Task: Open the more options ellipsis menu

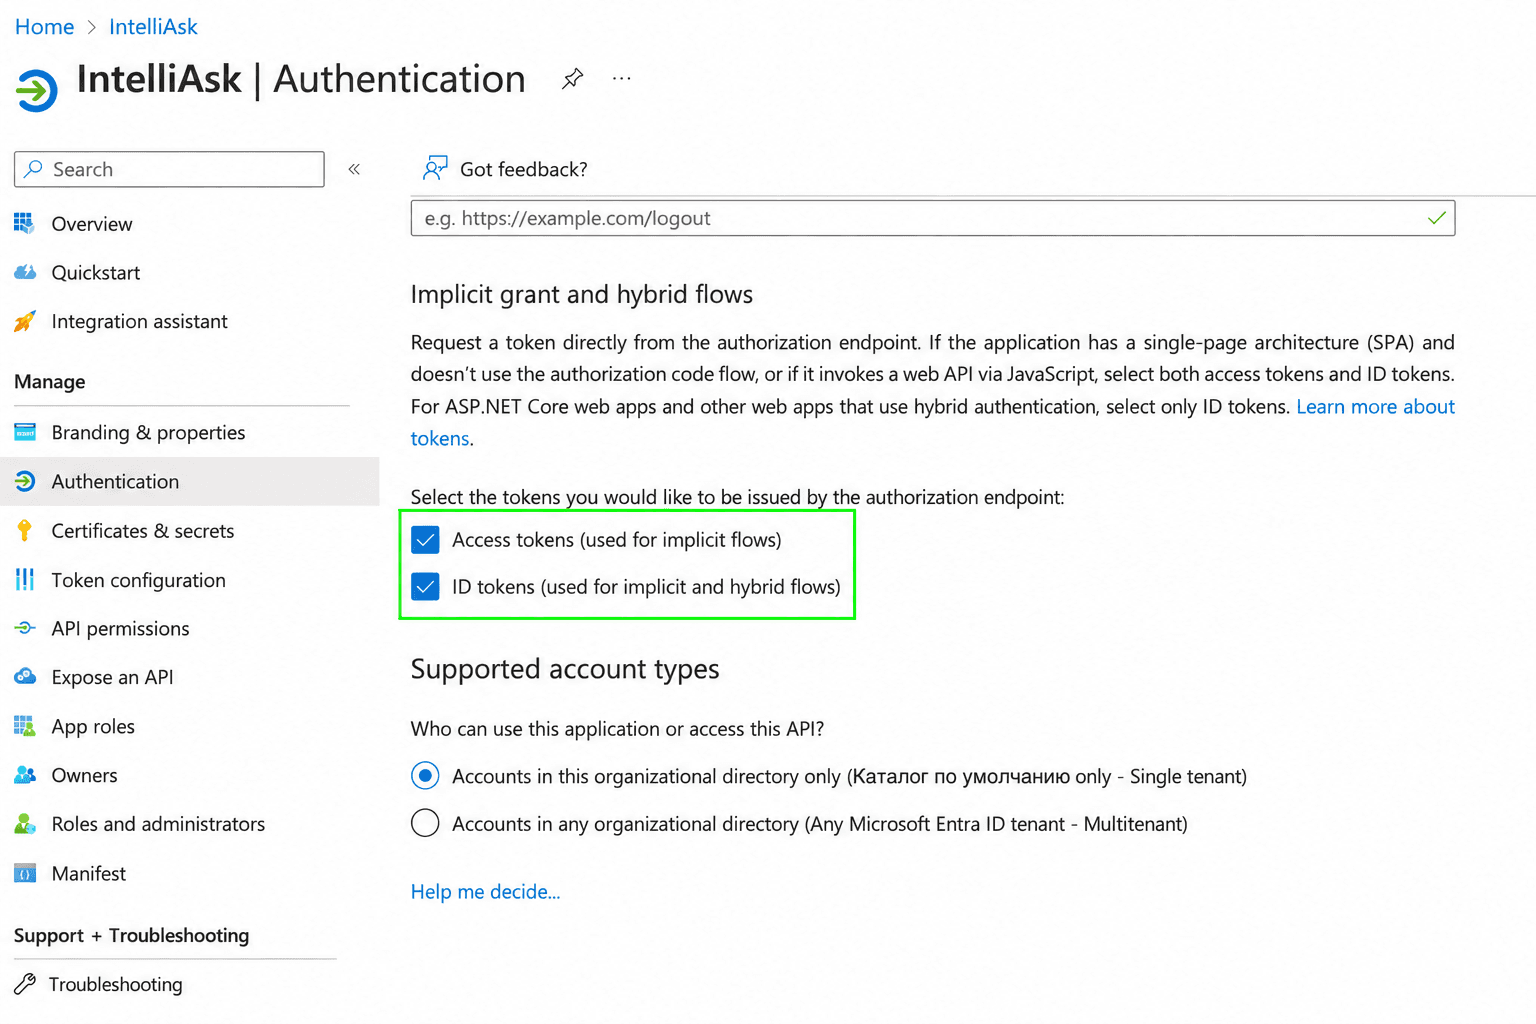Action: pos(622,78)
